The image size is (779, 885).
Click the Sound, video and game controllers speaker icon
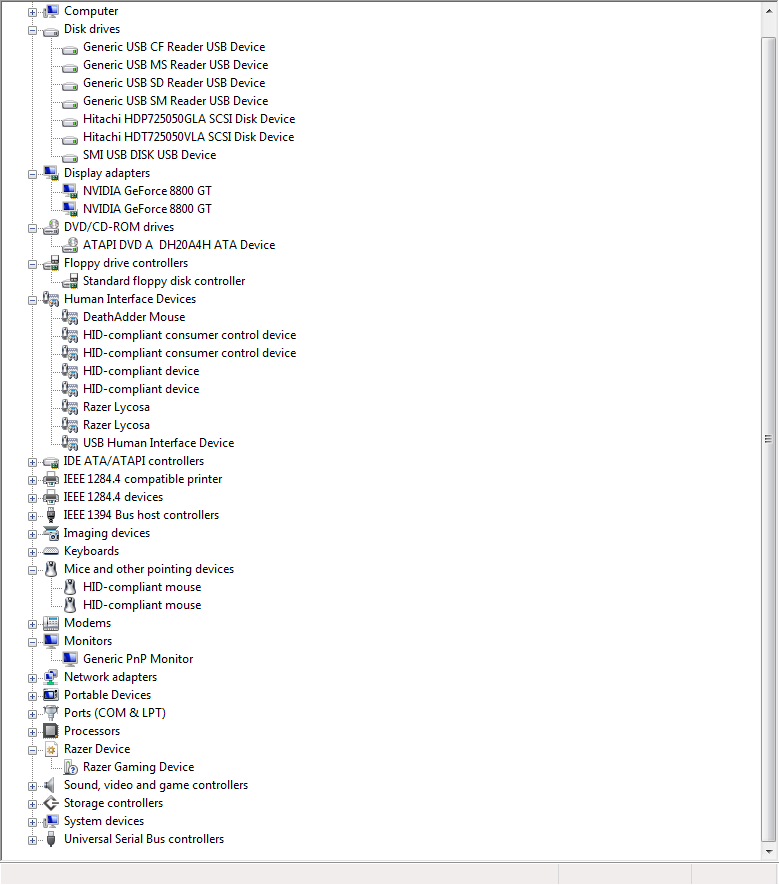point(50,785)
